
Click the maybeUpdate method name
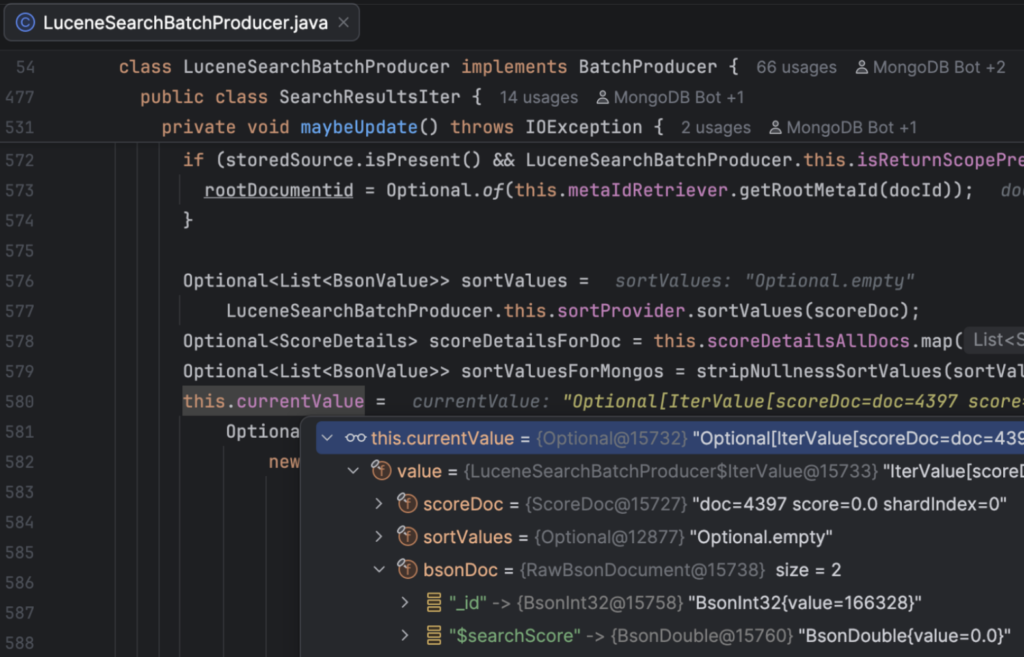(x=359, y=127)
